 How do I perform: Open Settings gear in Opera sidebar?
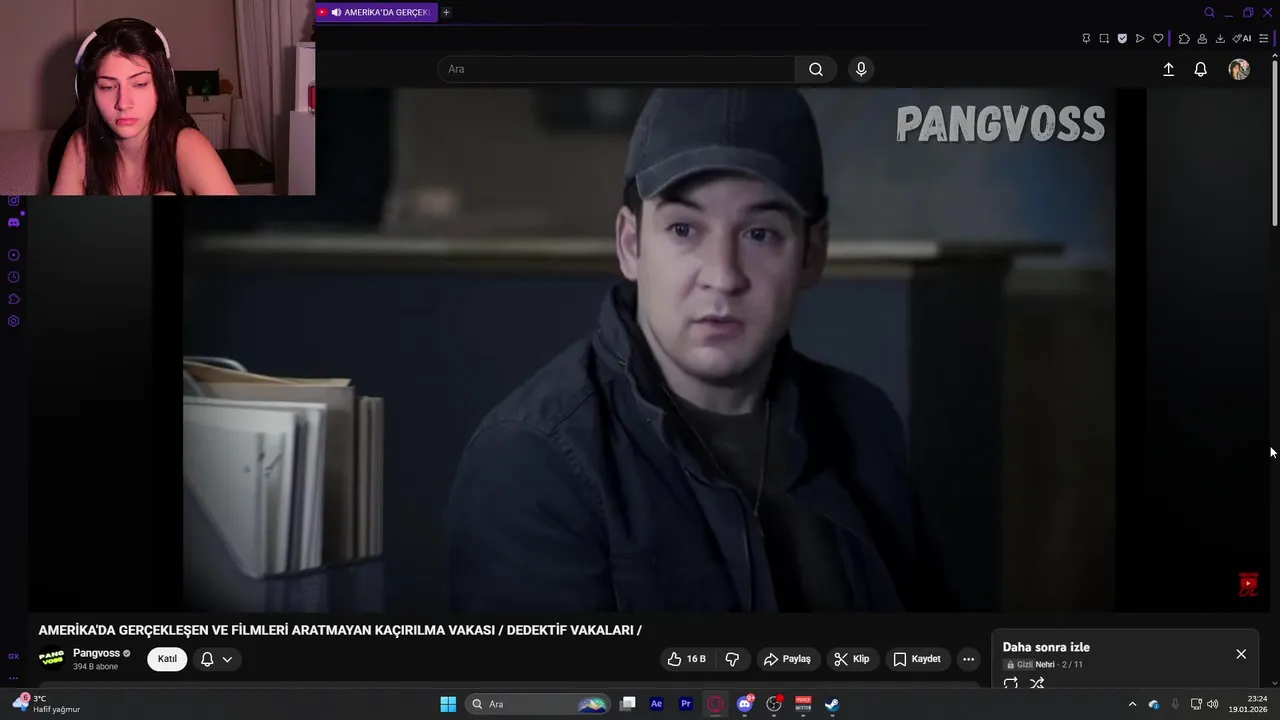pyautogui.click(x=13, y=321)
